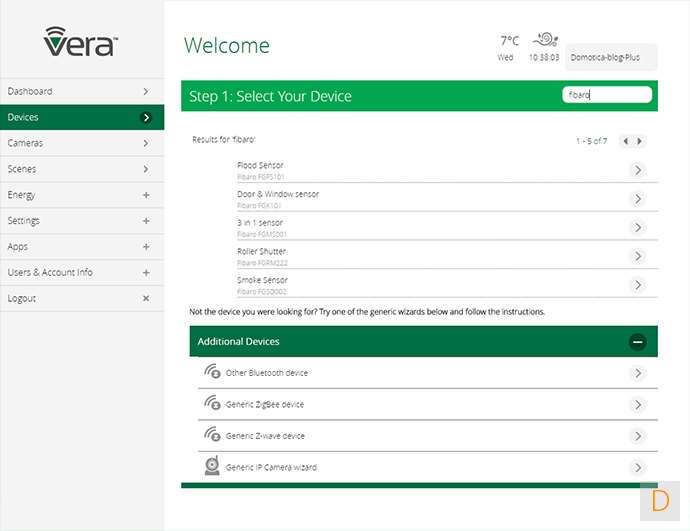This screenshot has width=690, height=531.
Task: Open the Cameras menu item
Action: click(82, 143)
